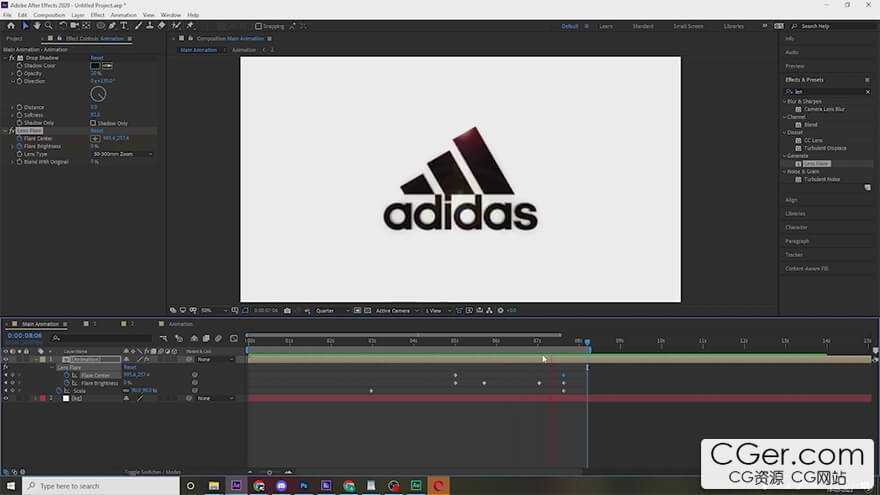This screenshot has height=495, width=880.
Task: Reset the Lens Flare effect in Effect Controls
Action: click(97, 131)
